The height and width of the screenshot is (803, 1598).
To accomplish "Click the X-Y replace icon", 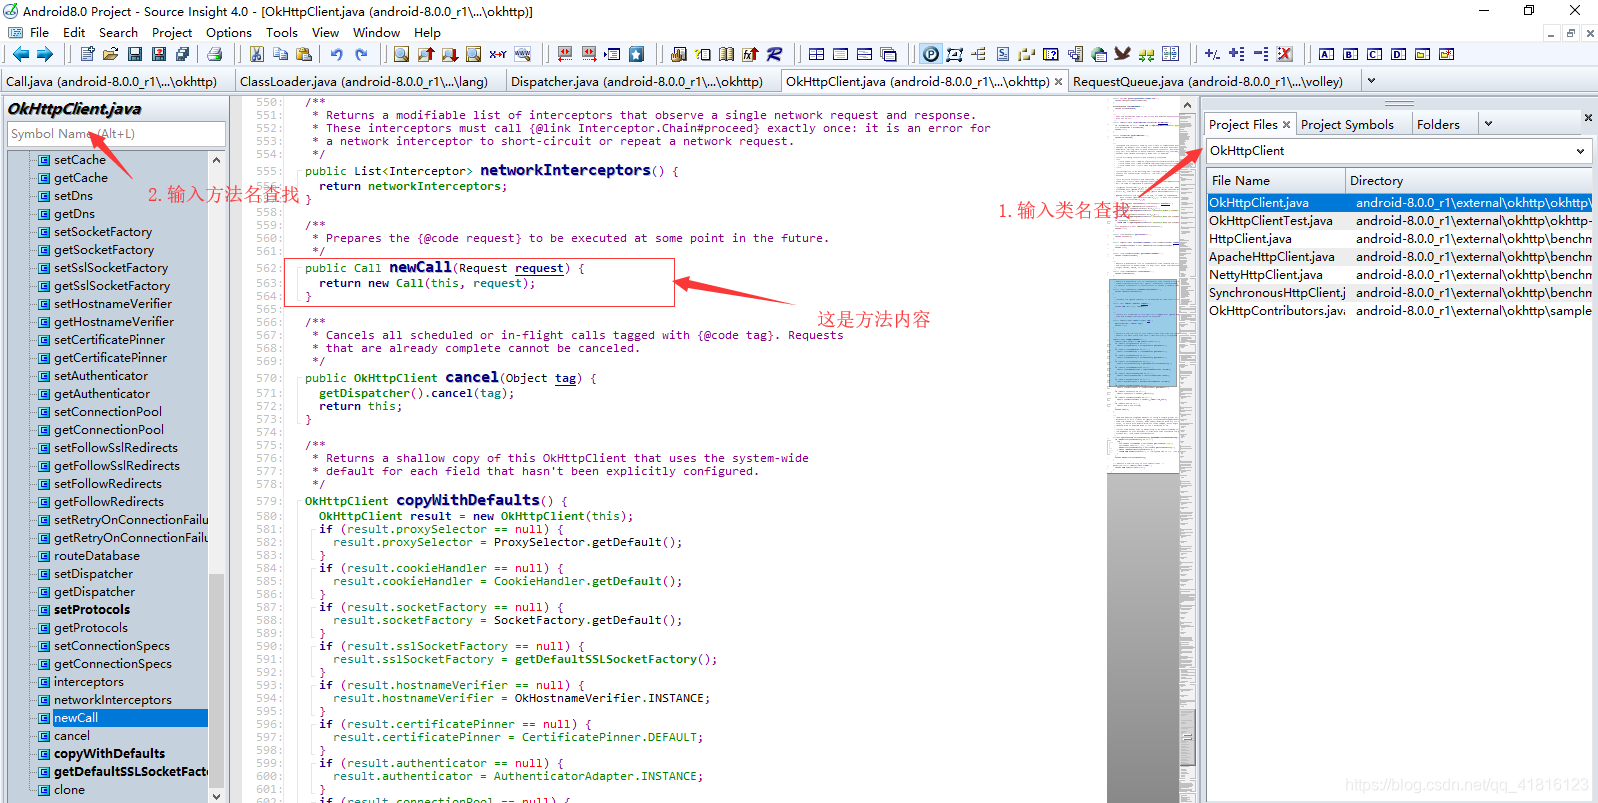I will tap(498, 54).
